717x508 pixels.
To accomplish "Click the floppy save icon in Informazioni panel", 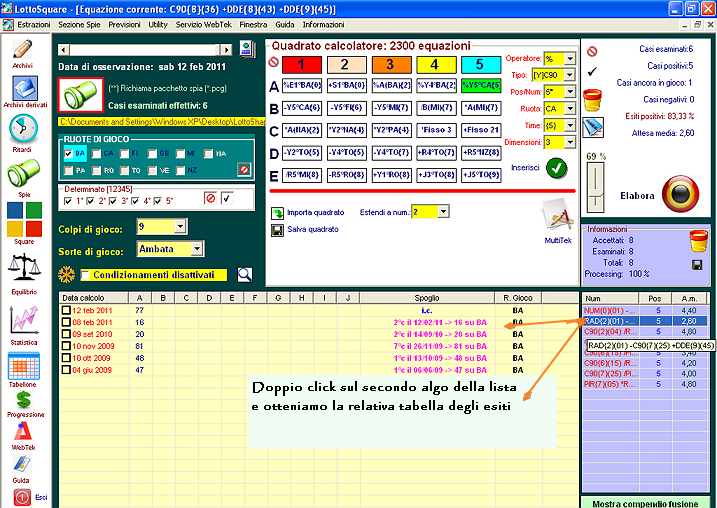I will 697,265.
